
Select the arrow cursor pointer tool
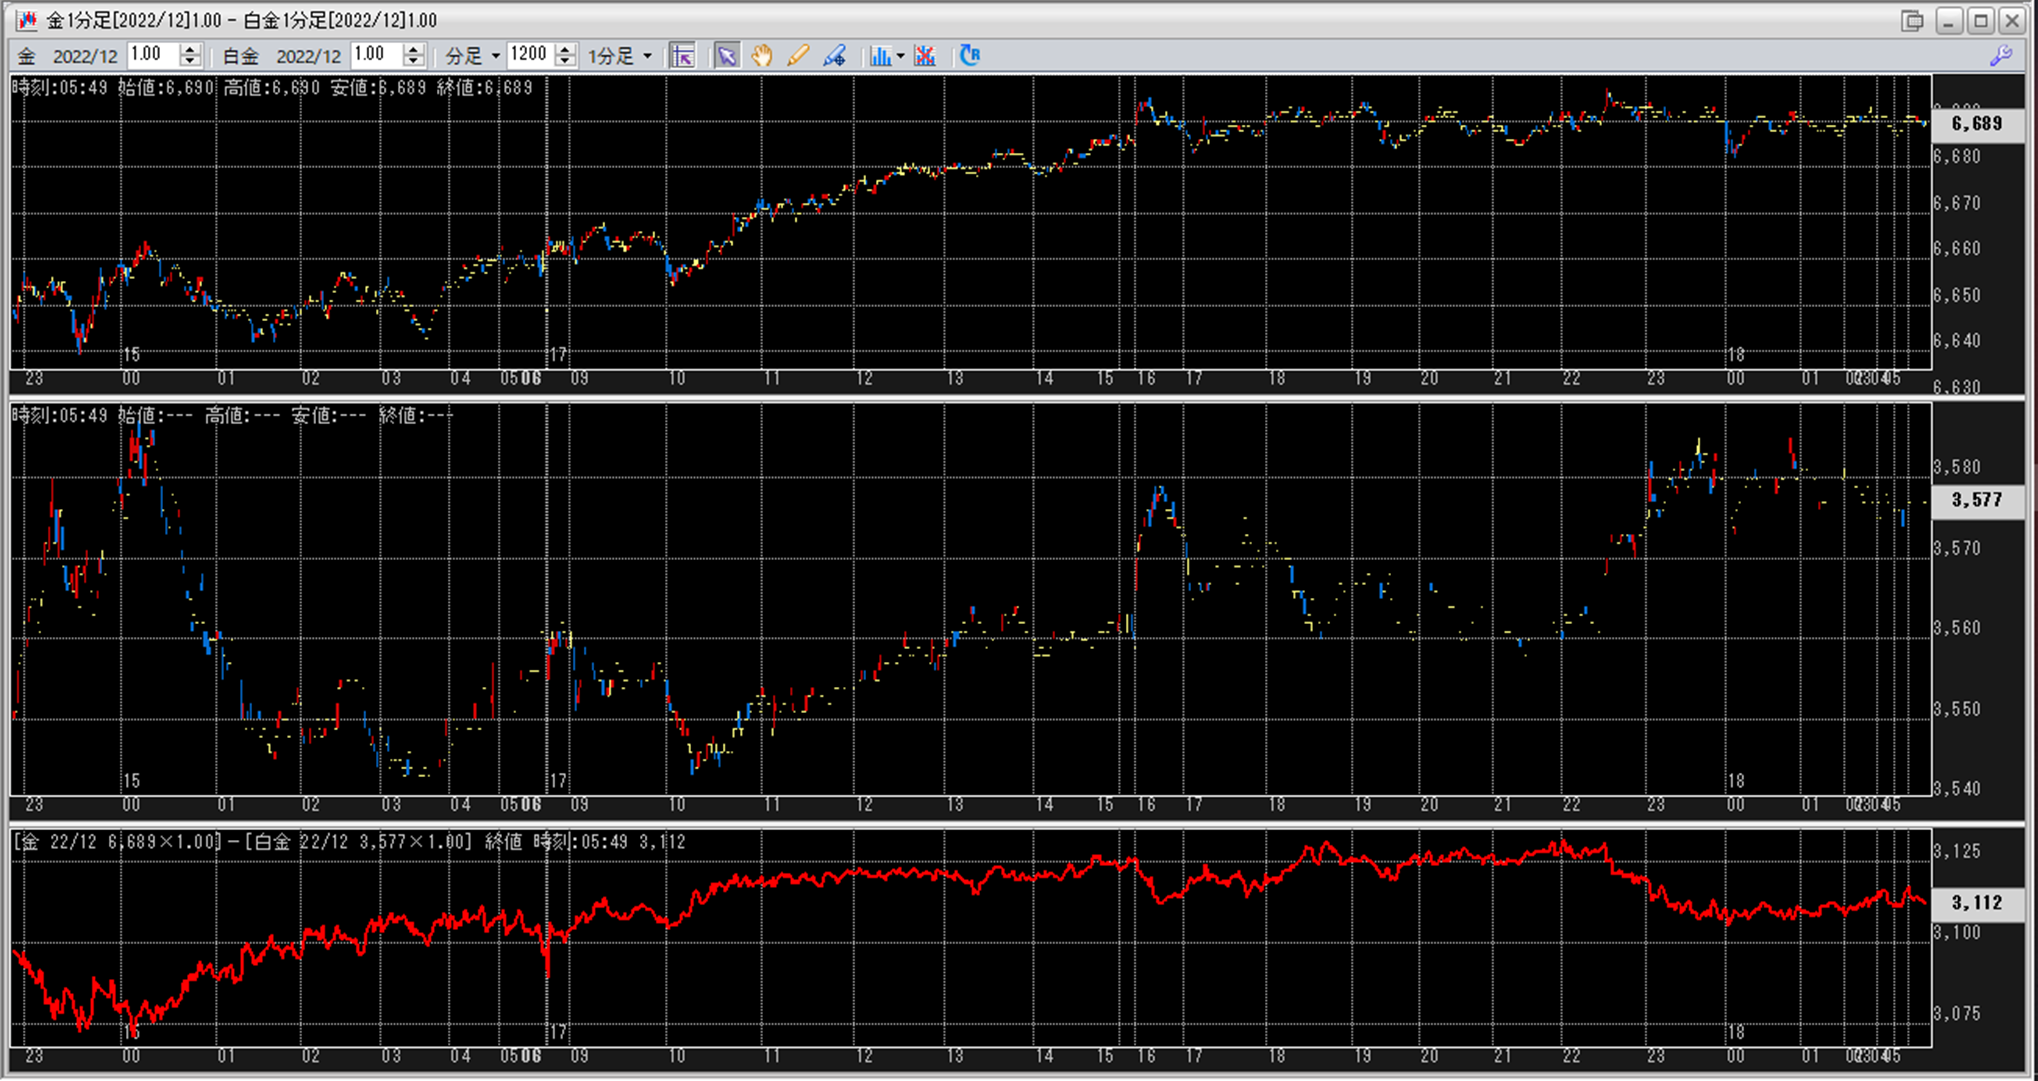click(727, 56)
